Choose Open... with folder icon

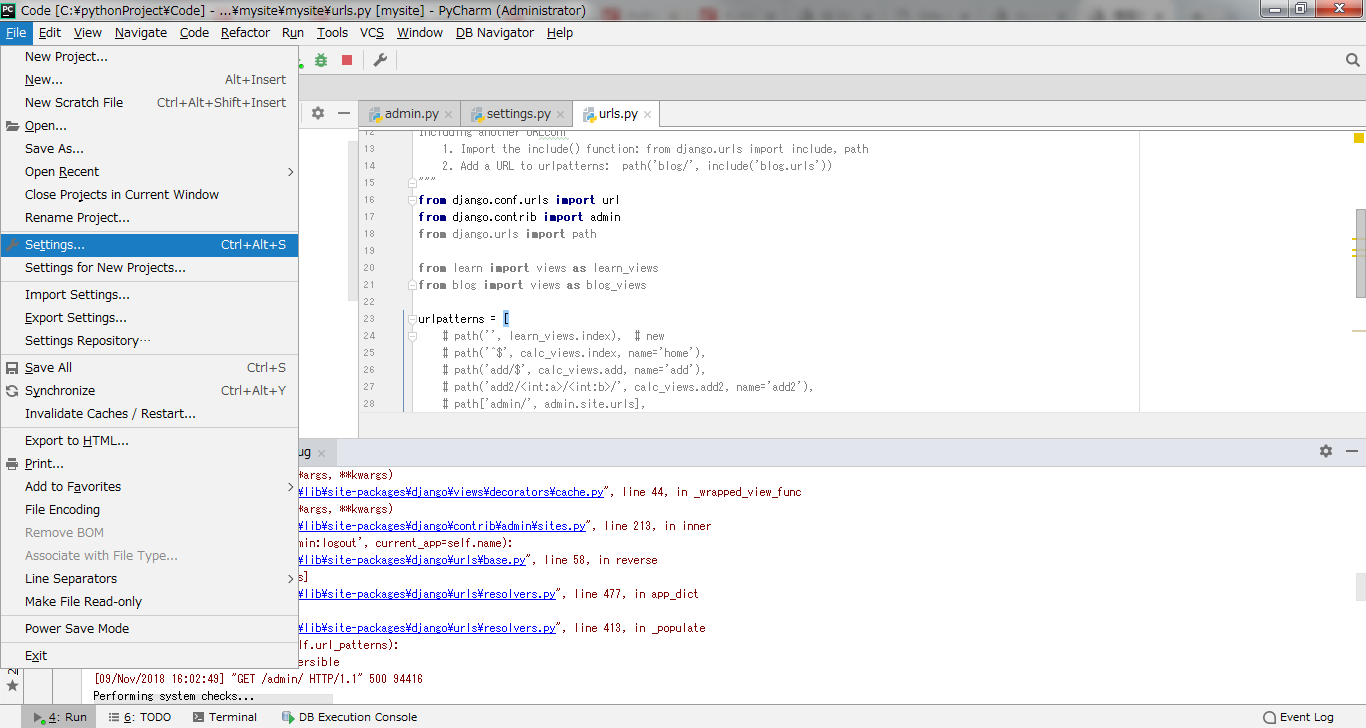click(x=149, y=126)
